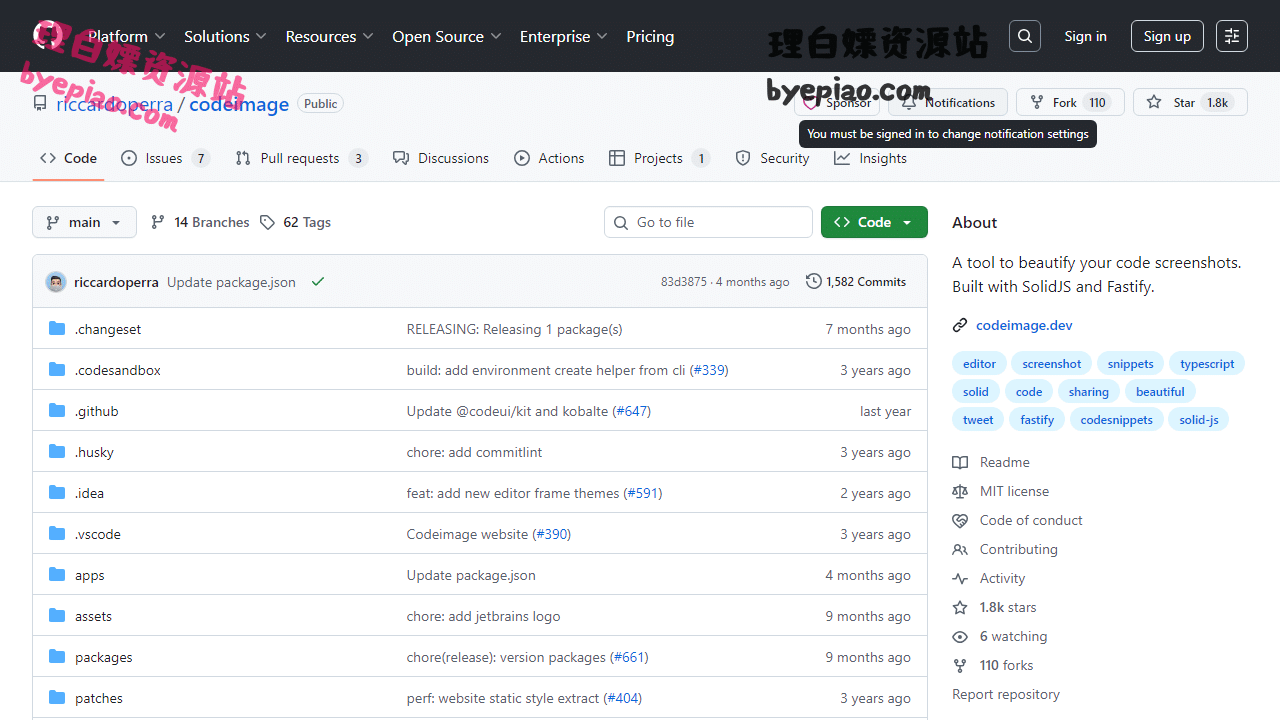Screen dimensions: 1280x720
Task: View the 14 Branches link
Action: 200,222
